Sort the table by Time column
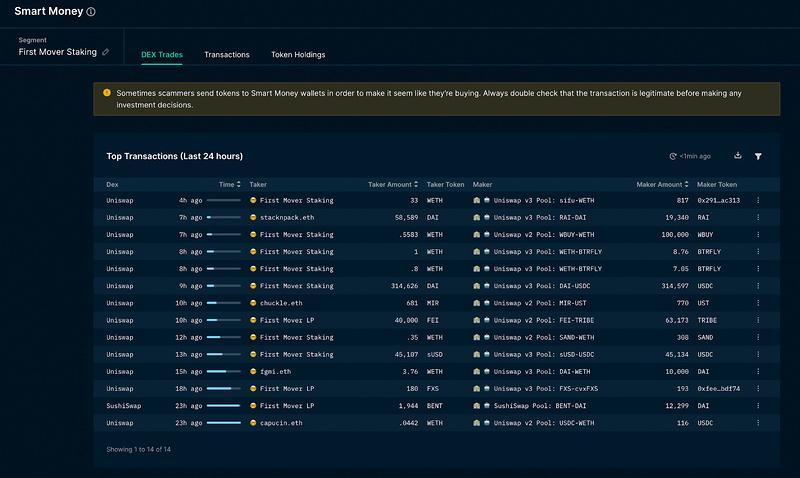The width and height of the screenshot is (800, 478). (230, 185)
